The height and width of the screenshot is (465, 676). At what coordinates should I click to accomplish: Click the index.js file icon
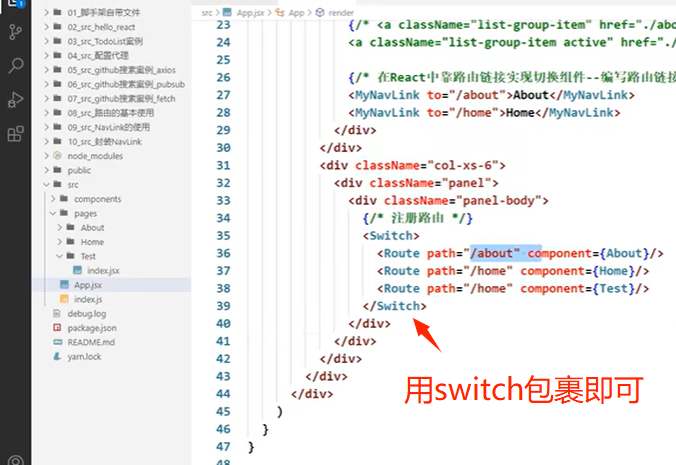point(64,299)
